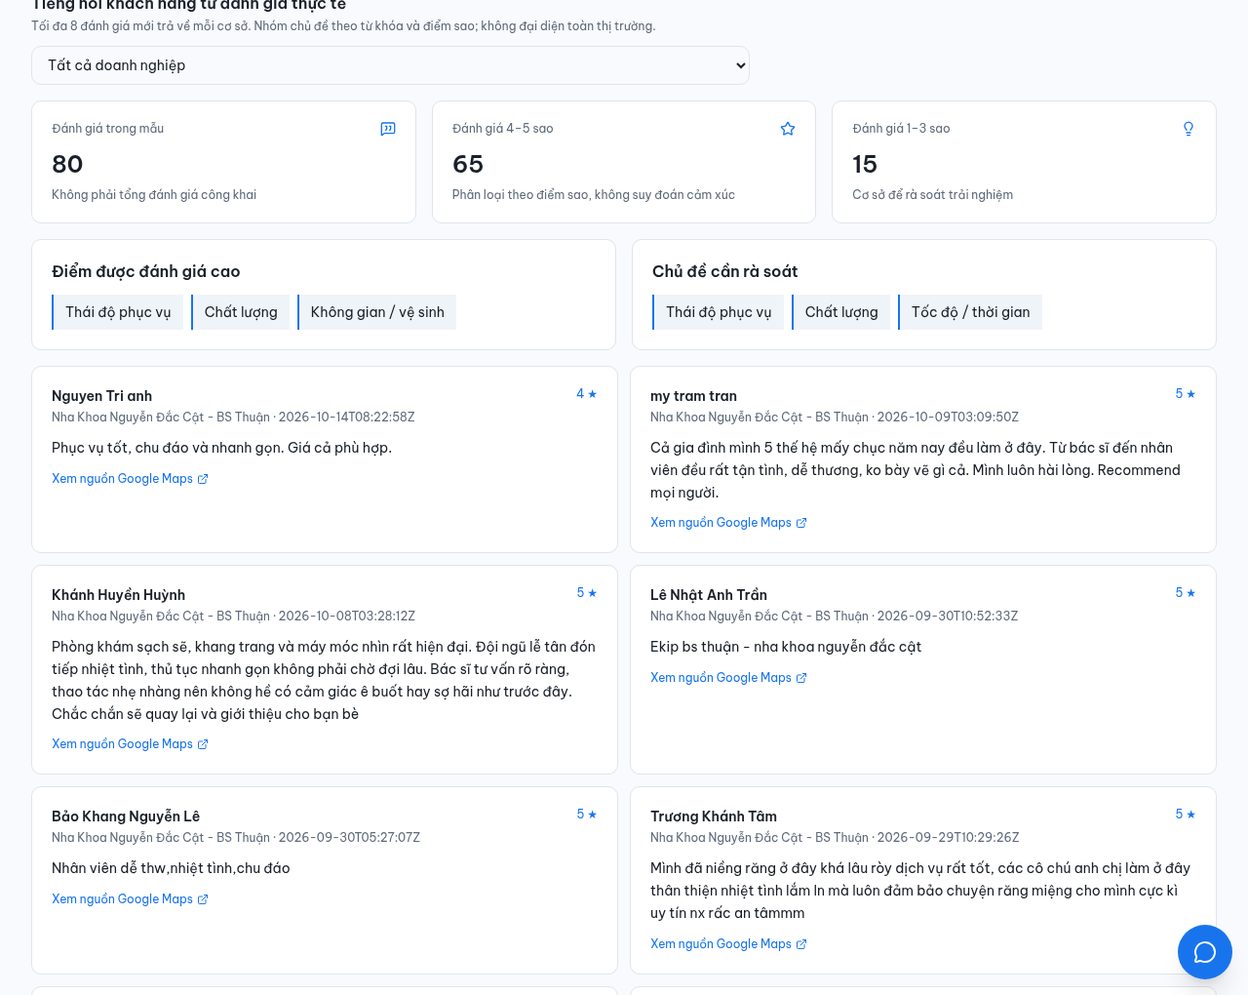Image resolution: width=1248 pixels, height=995 pixels.
Task: Click the Chủ đề cần rà soát heading
Action: [725, 272]
